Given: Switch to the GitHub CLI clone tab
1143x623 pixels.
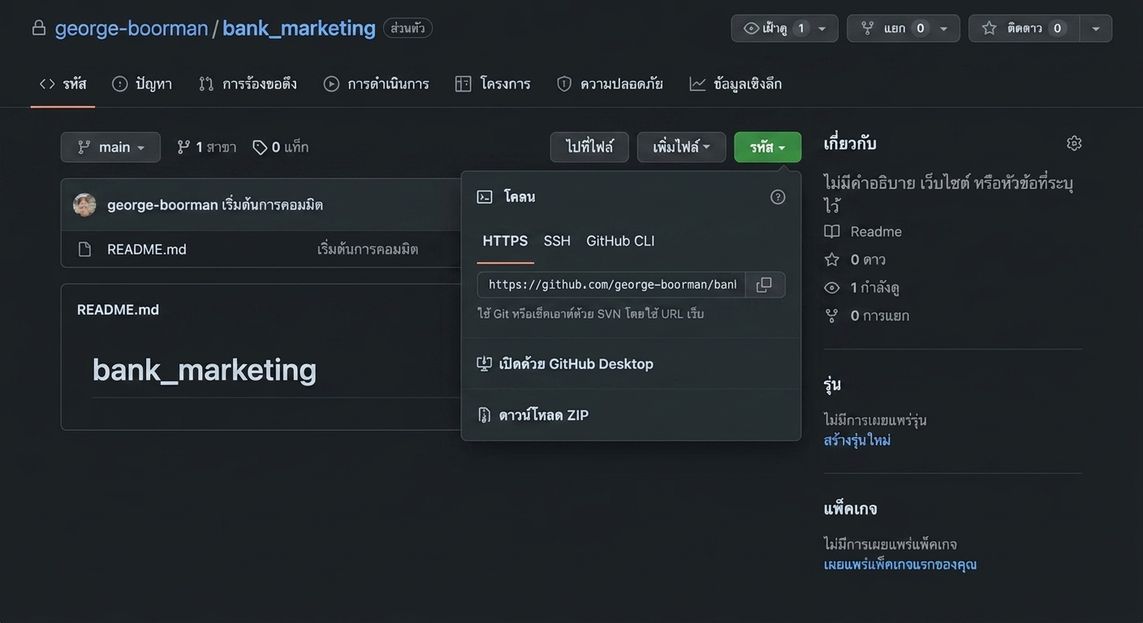Looking at the screenshot, I should tap(620, 241).
